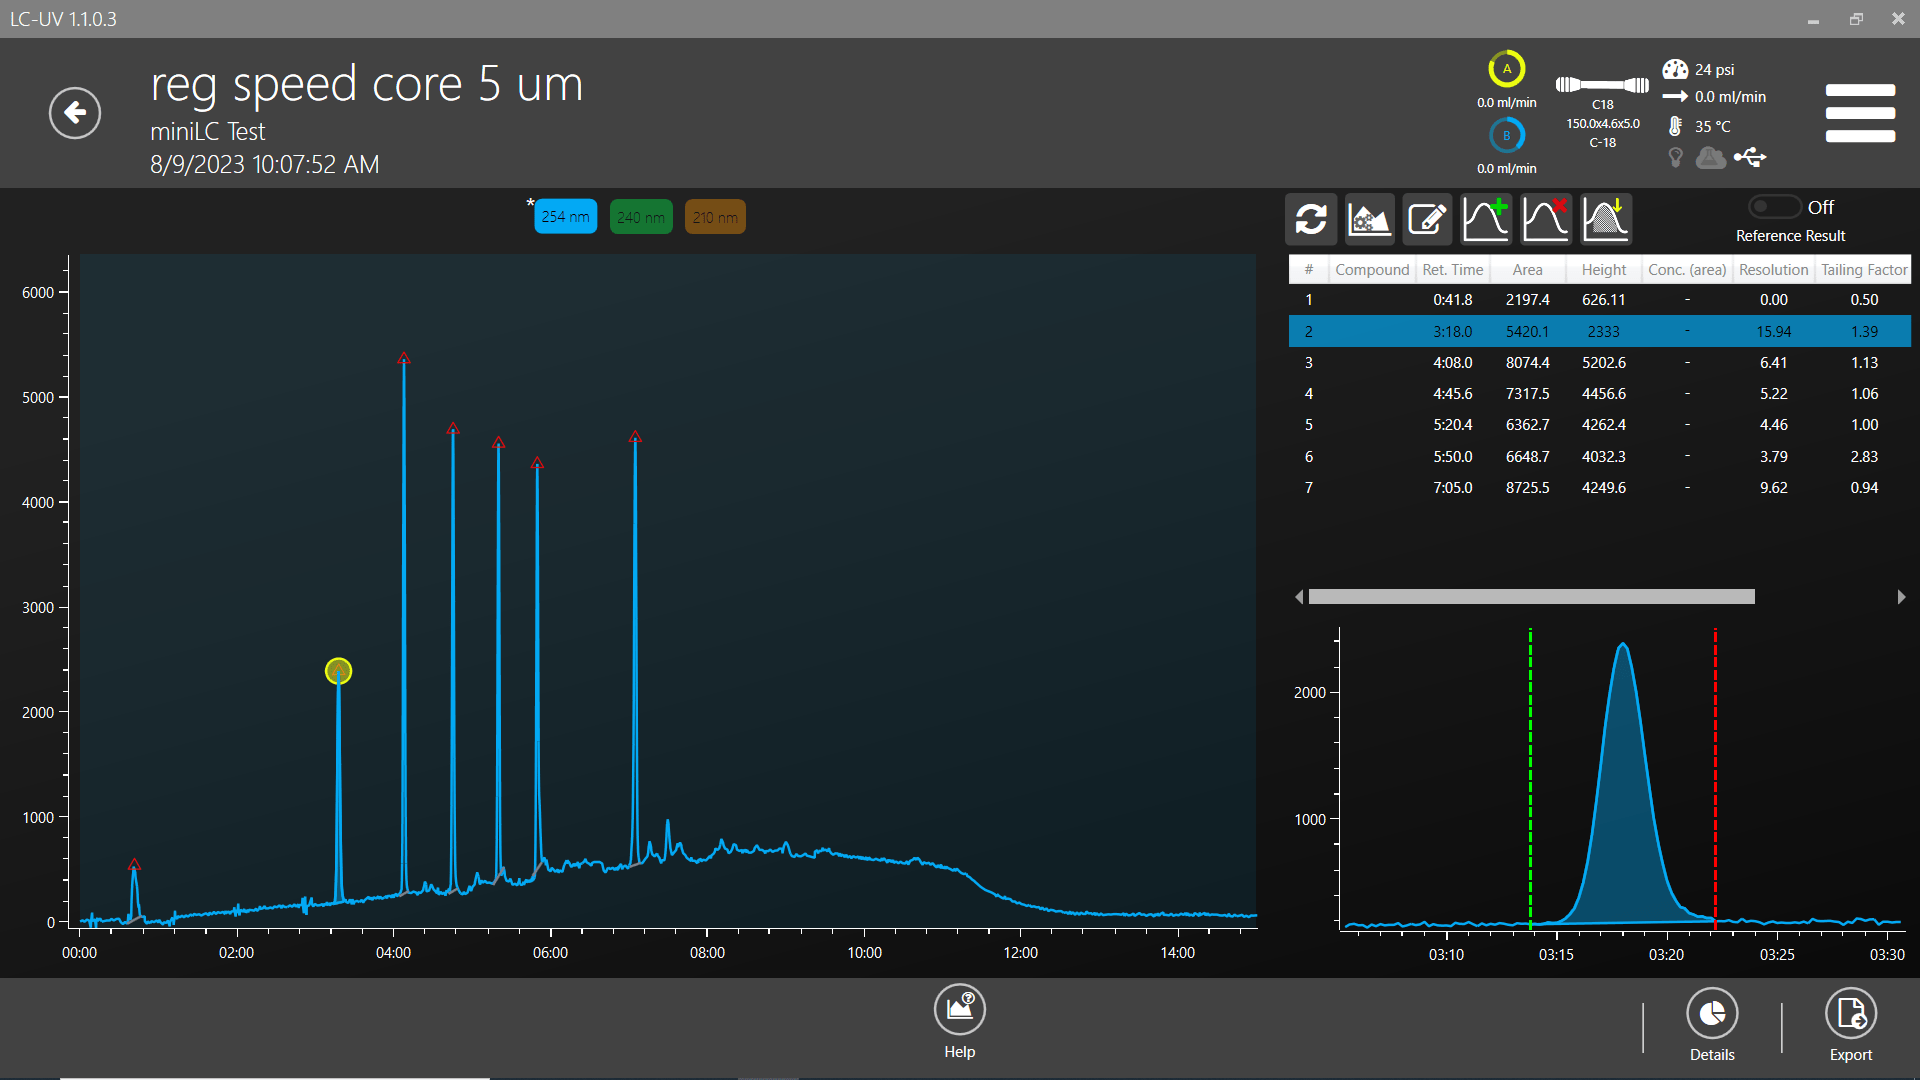Click the results table horizontal scrollbar
Viewport: 1920px width, 1080px height.
click(x=1531, y=597)
